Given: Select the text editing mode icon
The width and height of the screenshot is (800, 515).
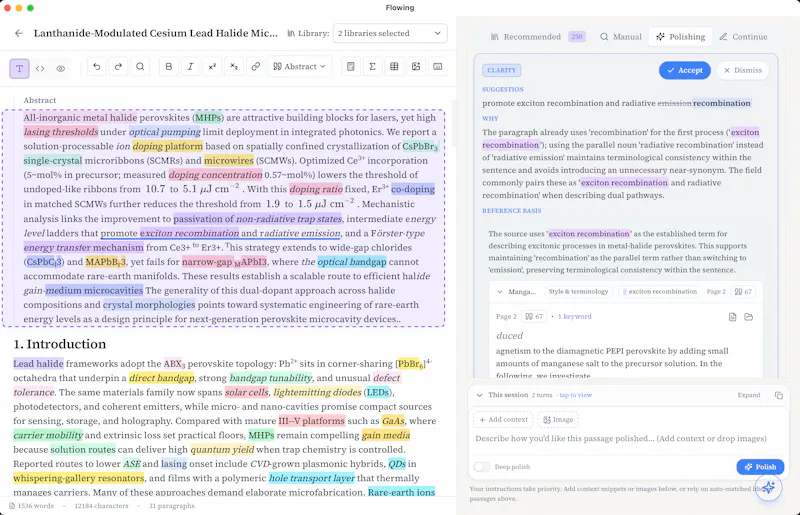Looking at the screenshot, I should [x=19, y=68].
